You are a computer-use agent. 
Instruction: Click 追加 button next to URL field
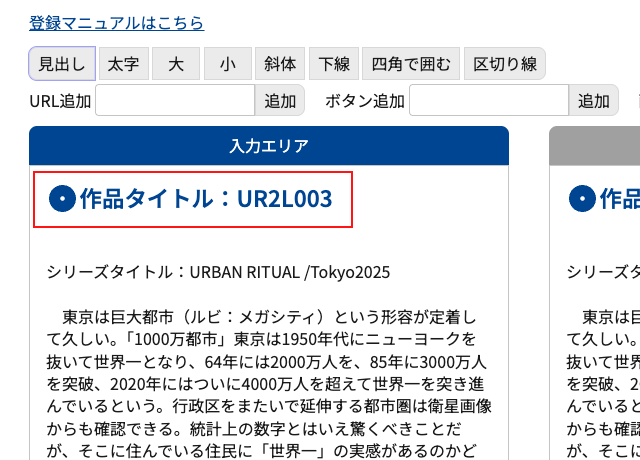click(x=280, y=100)
